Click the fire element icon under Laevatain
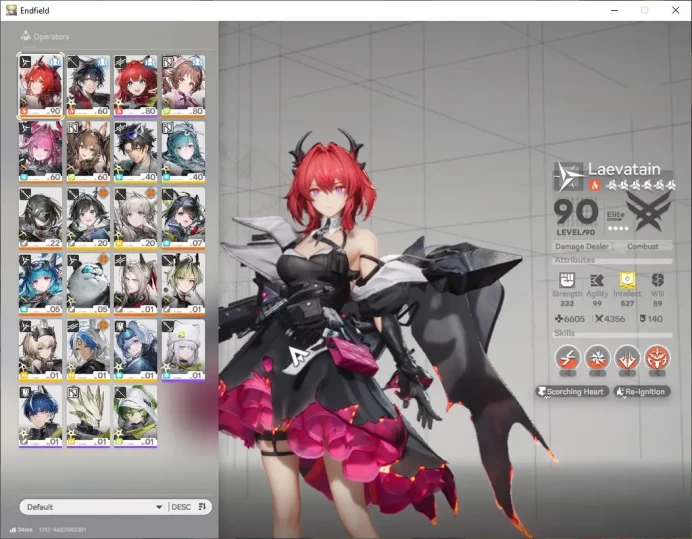This screenshot has height=539, width=692. [594, 185]
